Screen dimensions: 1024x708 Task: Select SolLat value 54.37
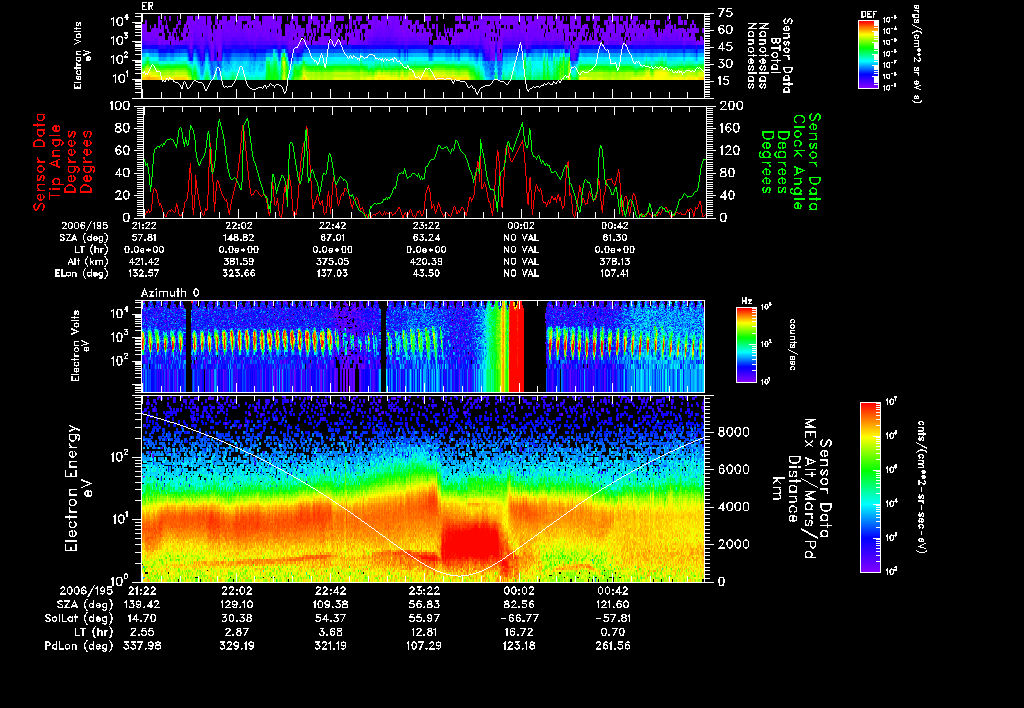click(x=331, y=618)
